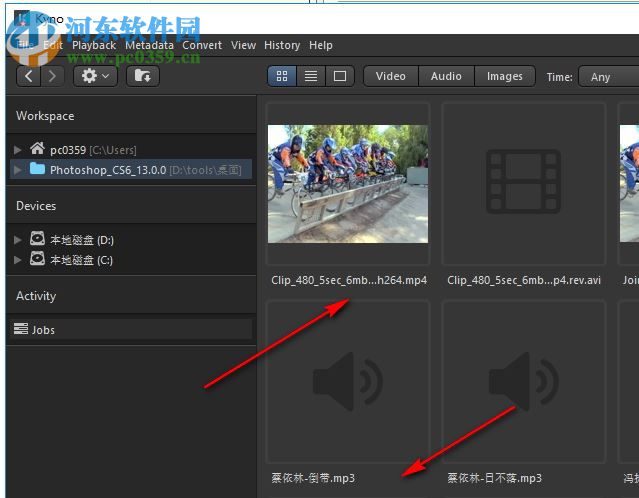Filter by Audio files

tap(446, 76)
